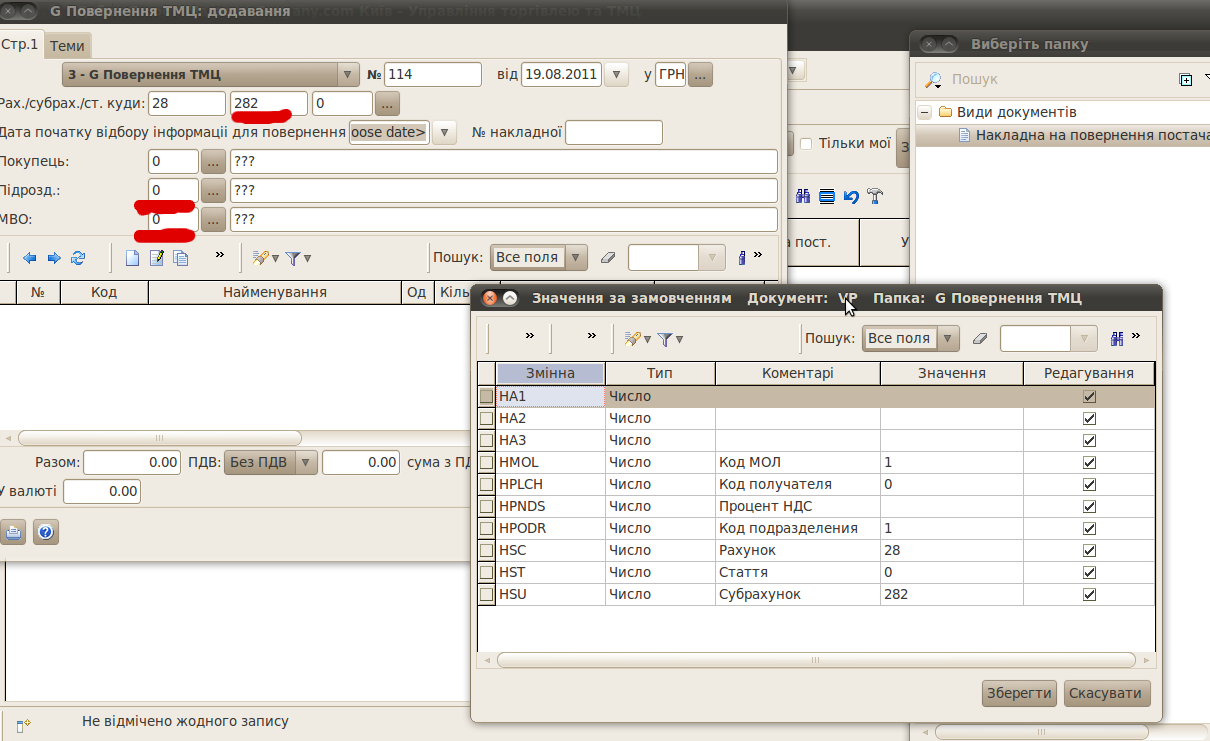1210x741 pixels.
Task: Open the date dropdown next to 19.08.2011
Action: pos(617,75)
